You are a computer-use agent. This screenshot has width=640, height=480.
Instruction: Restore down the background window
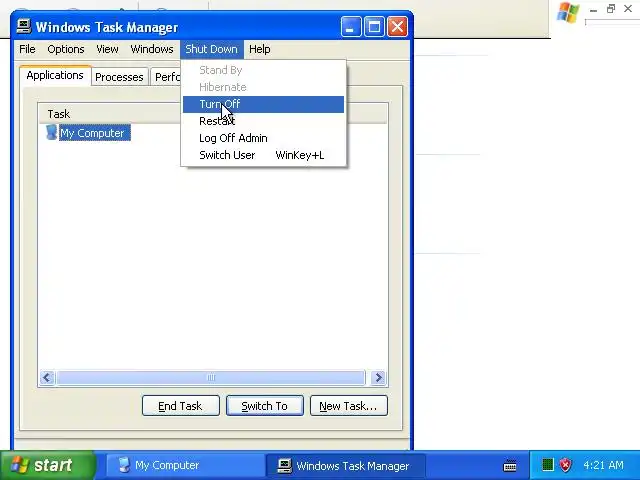(611, 9)
